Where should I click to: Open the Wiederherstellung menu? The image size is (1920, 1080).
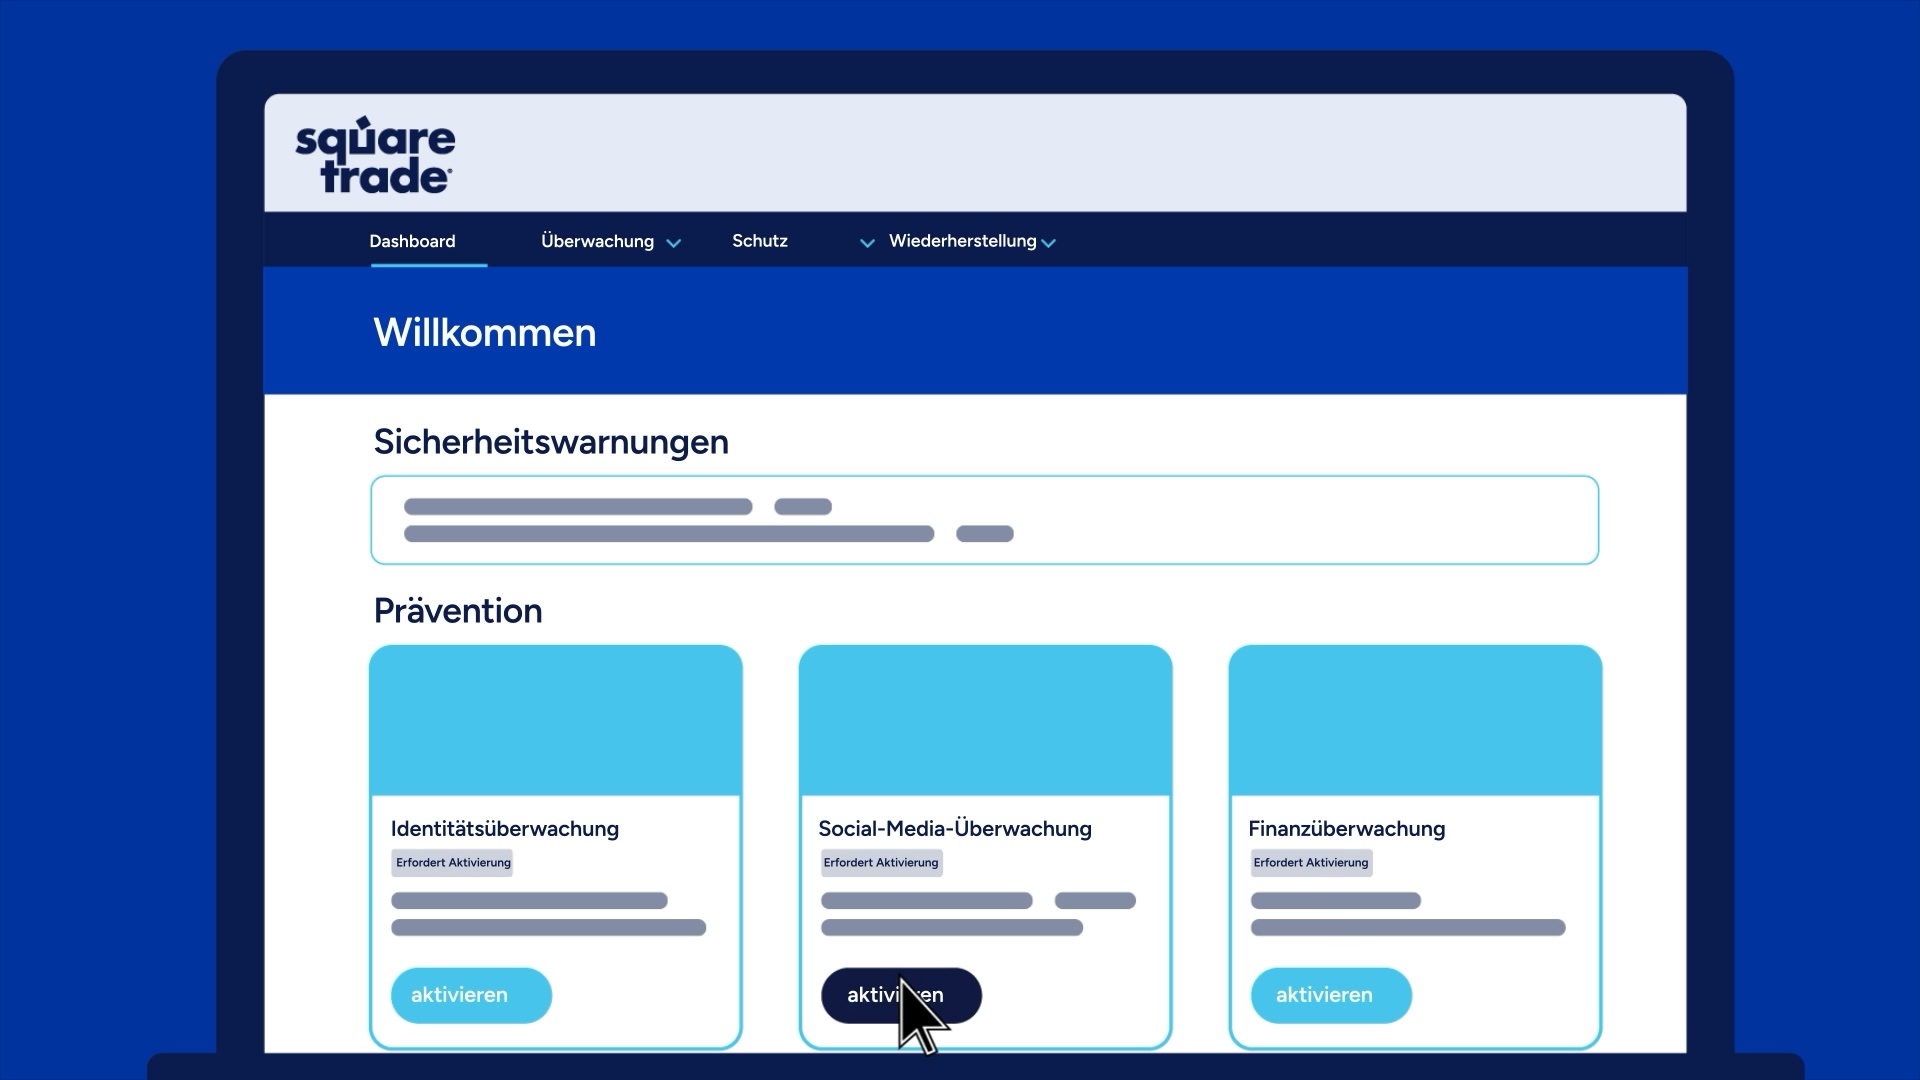click(962, 241)
